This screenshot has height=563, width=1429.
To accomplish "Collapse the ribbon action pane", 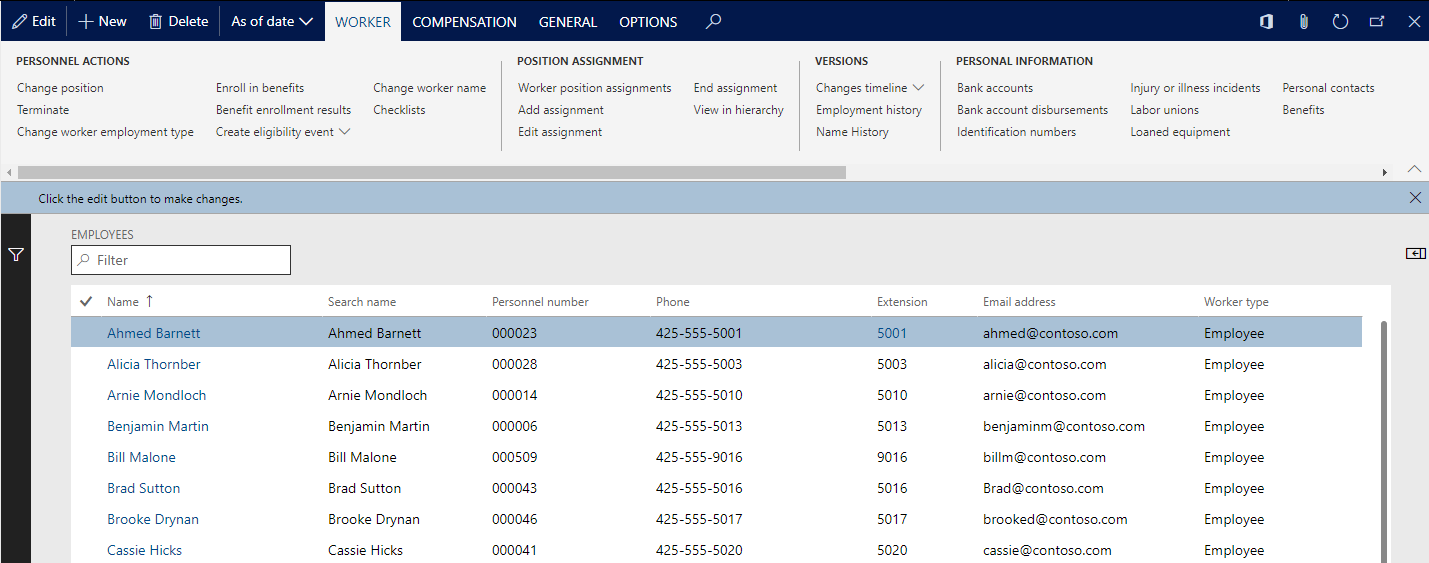I will [x=1414, y=168].
